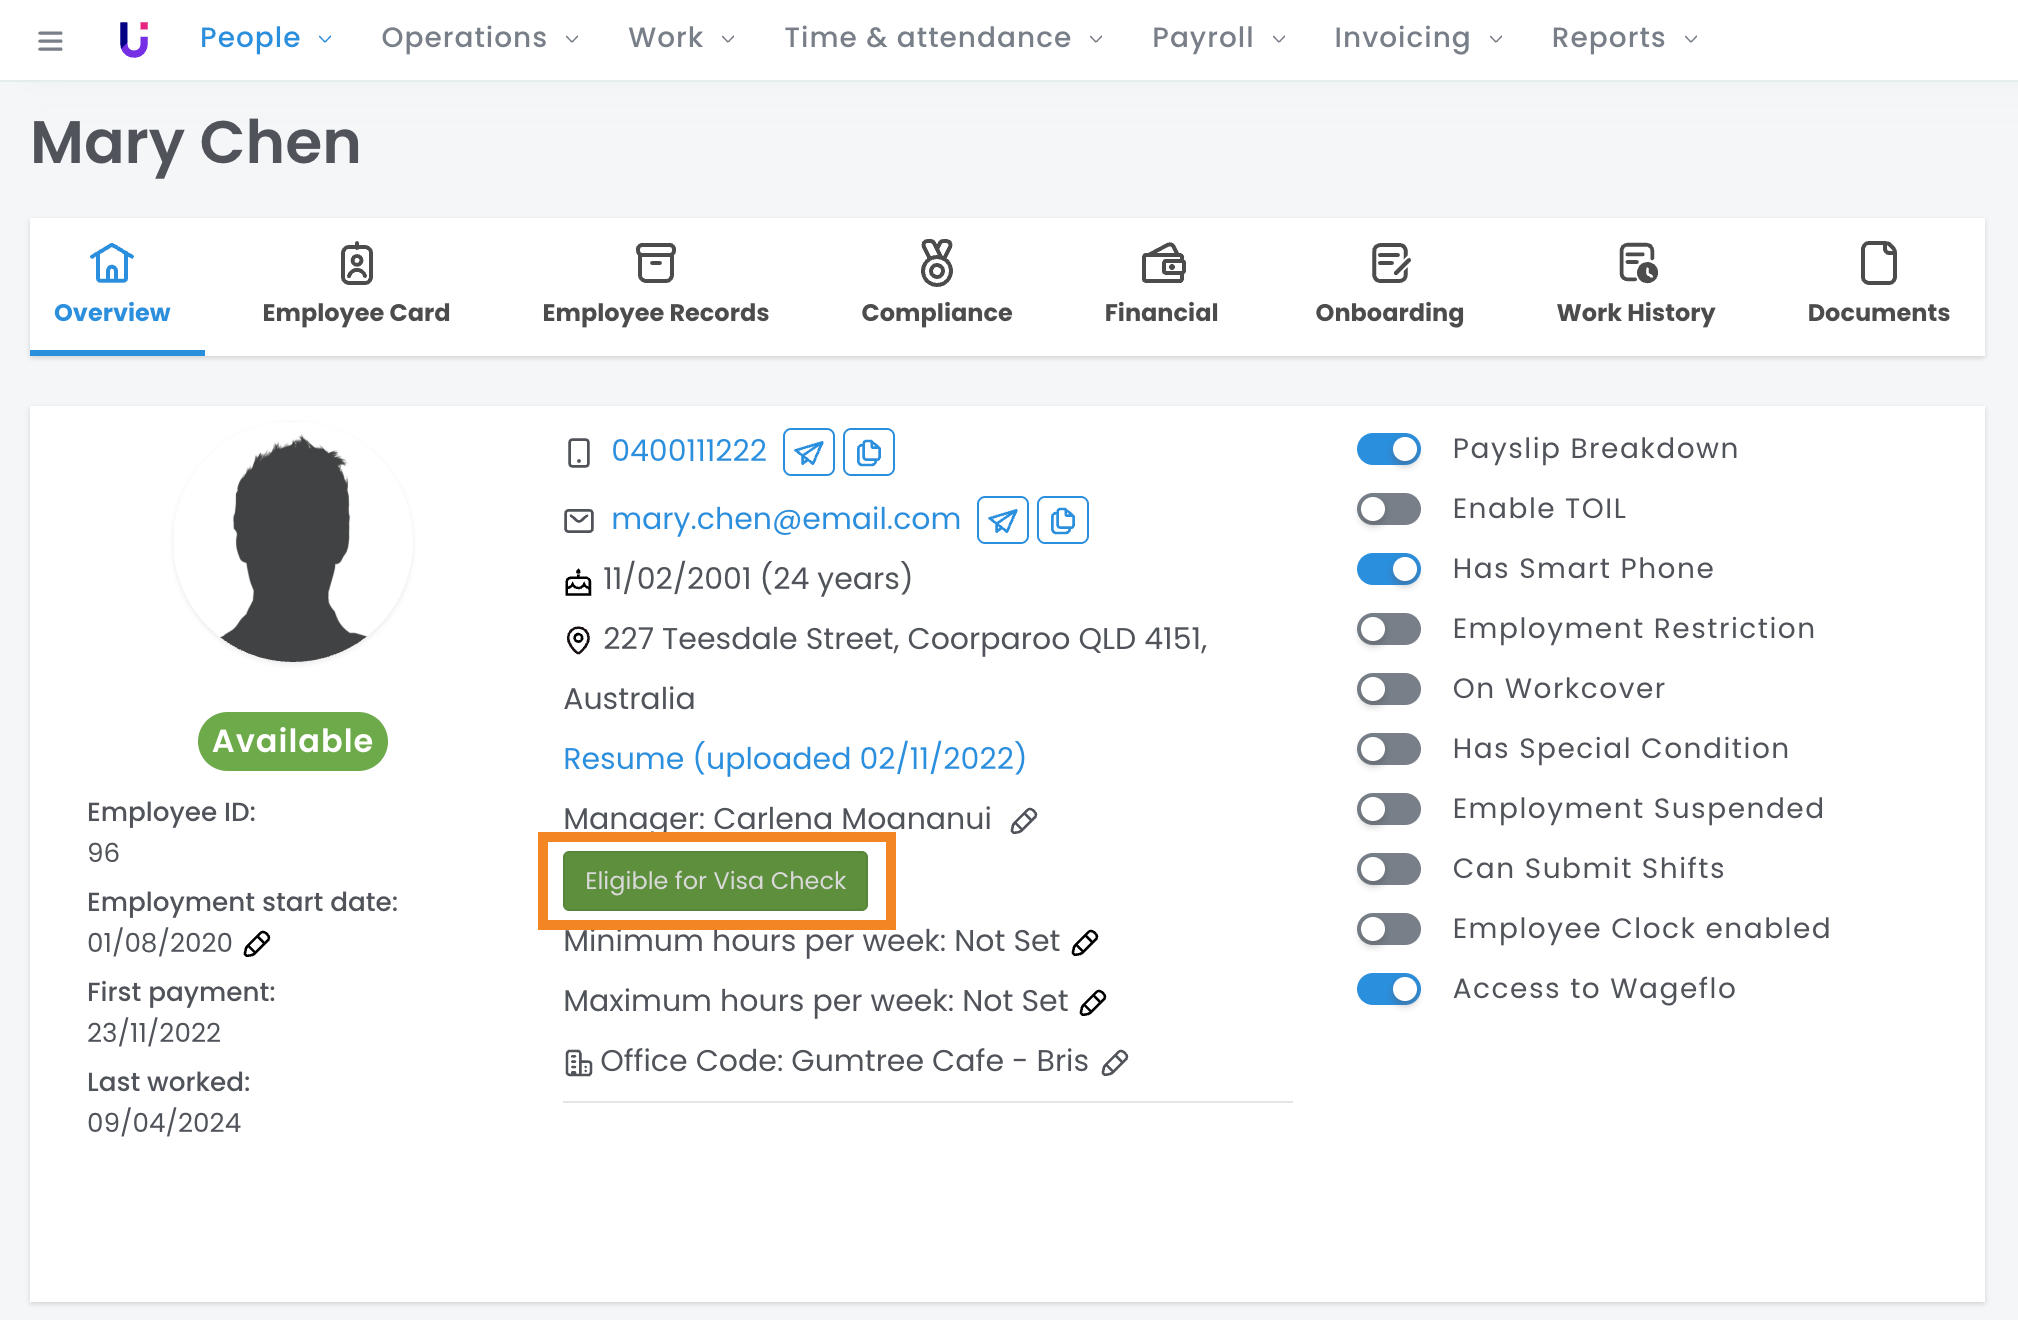
Task: Copy the email address using copy icon
Action: [x=1062, y=520]
